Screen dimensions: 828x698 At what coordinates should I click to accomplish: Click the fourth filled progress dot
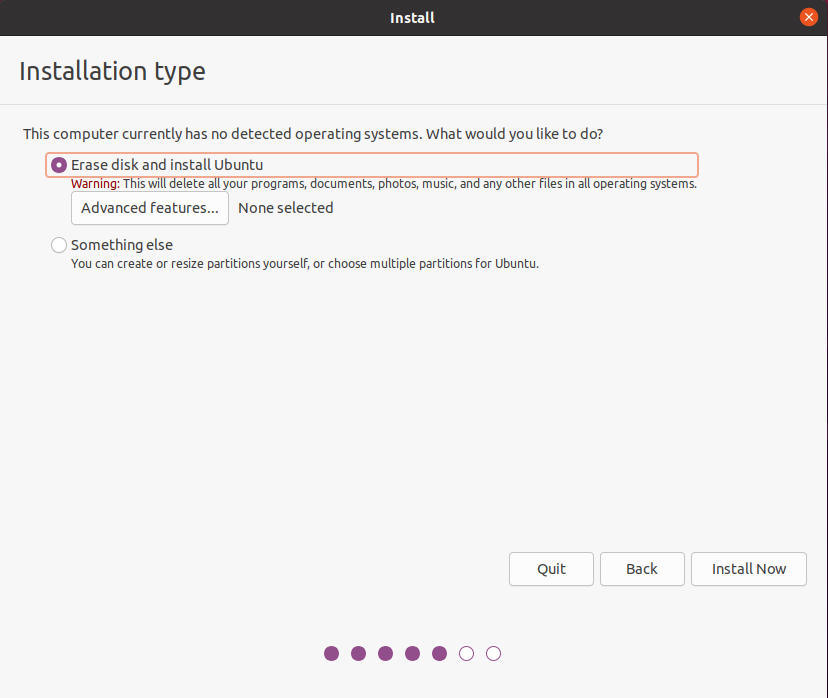tap(413, 654)
